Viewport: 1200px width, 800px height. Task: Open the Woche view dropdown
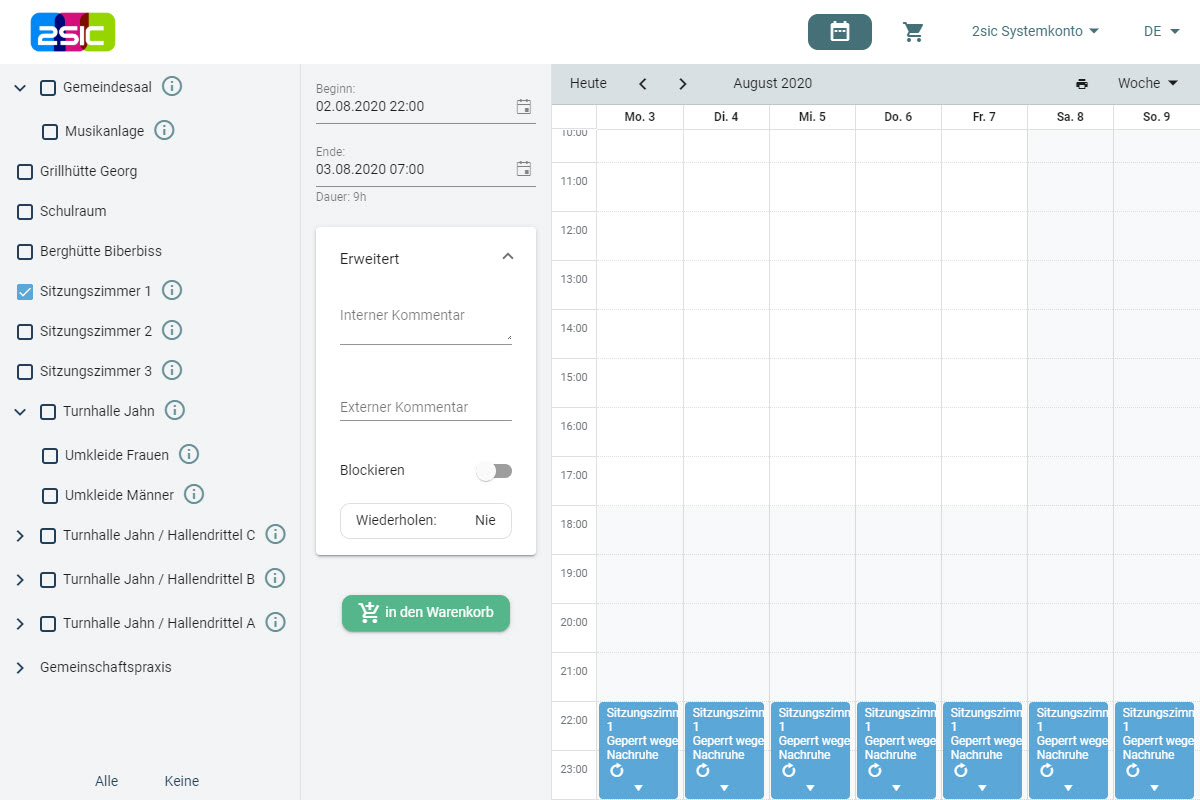pyautogui.click(x=1148, y=84)
